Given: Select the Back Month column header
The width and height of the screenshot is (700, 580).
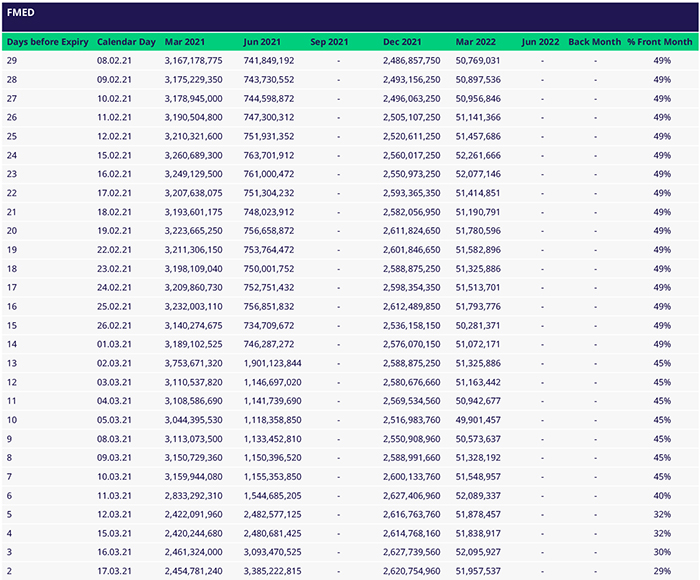Looking at the screenshot, I should pyautogui.click(x=593, y=43).
